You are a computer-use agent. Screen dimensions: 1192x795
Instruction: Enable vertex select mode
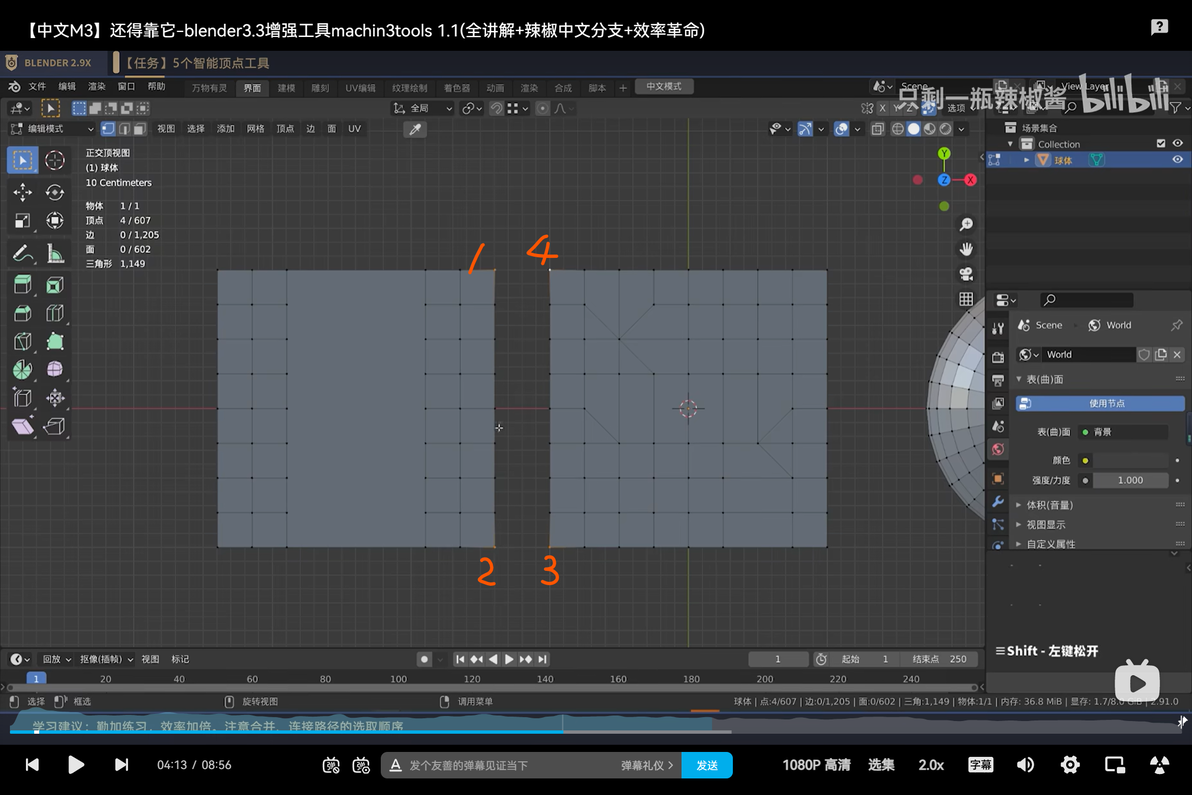coord(108,128)
